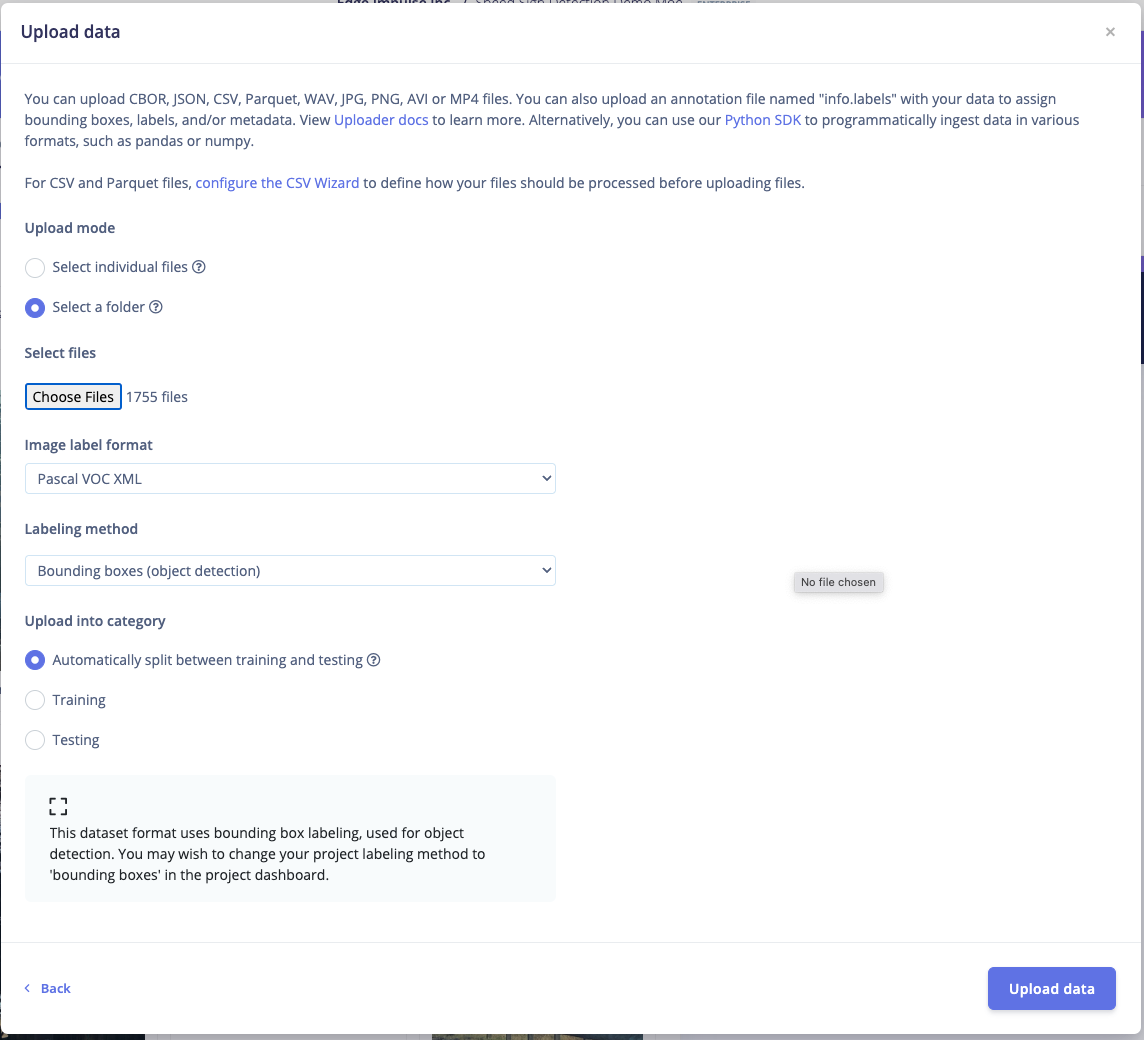Viewport: 1144px width, 1040px height.
Task: Click the bounding box labeling info message
Action: click(x=268, y=854)
